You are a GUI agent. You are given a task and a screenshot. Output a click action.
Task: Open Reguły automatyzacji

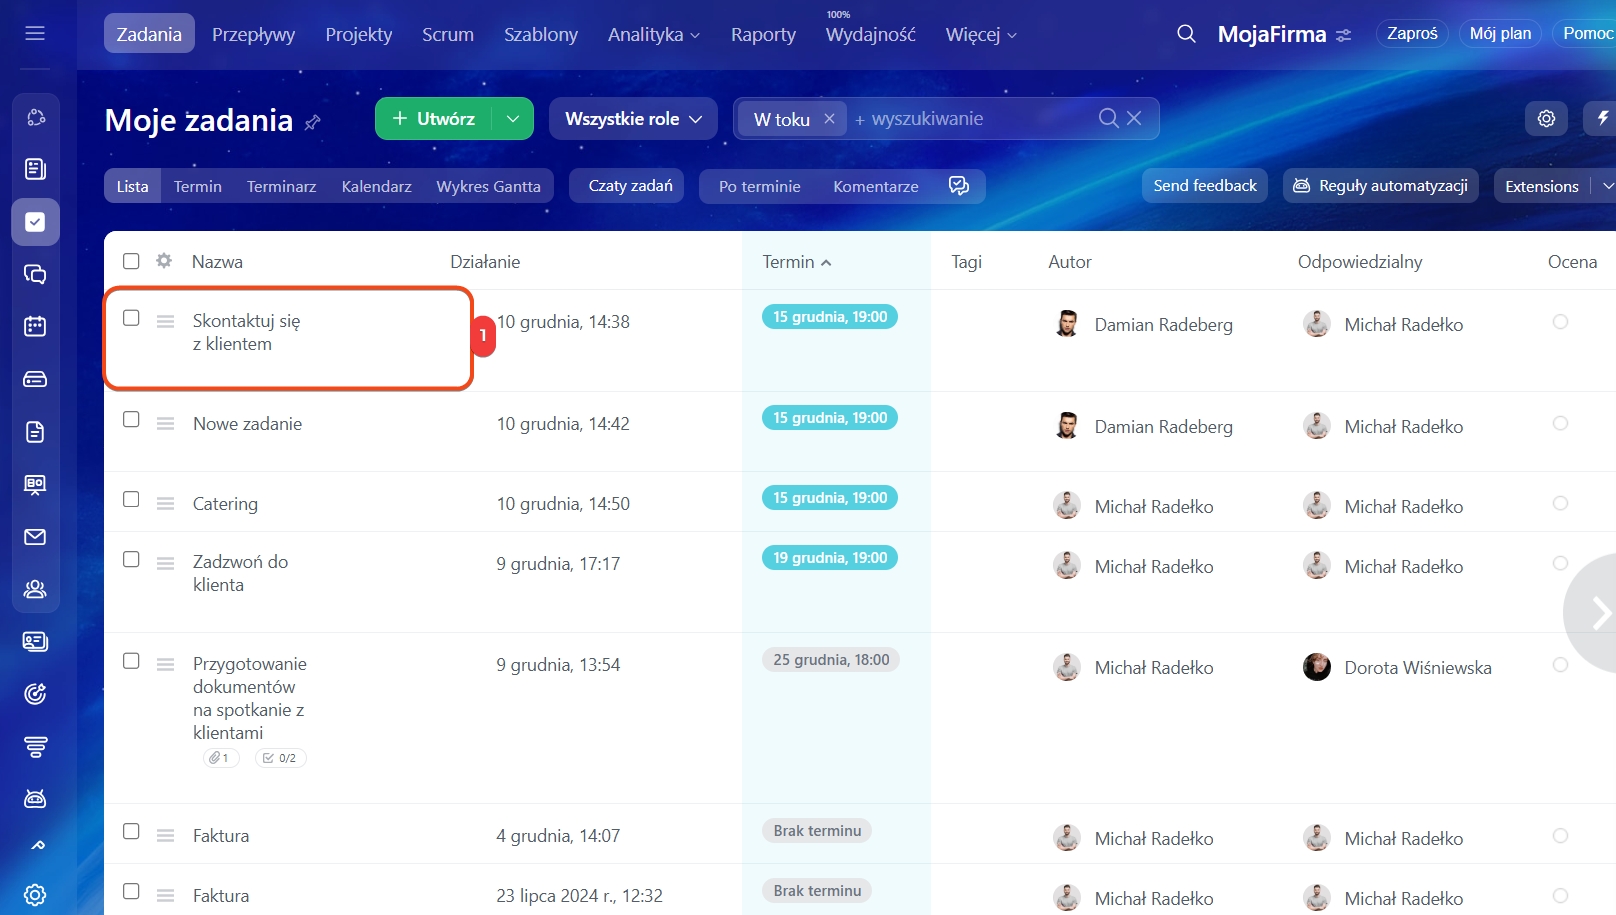(x=1380, y=186)
